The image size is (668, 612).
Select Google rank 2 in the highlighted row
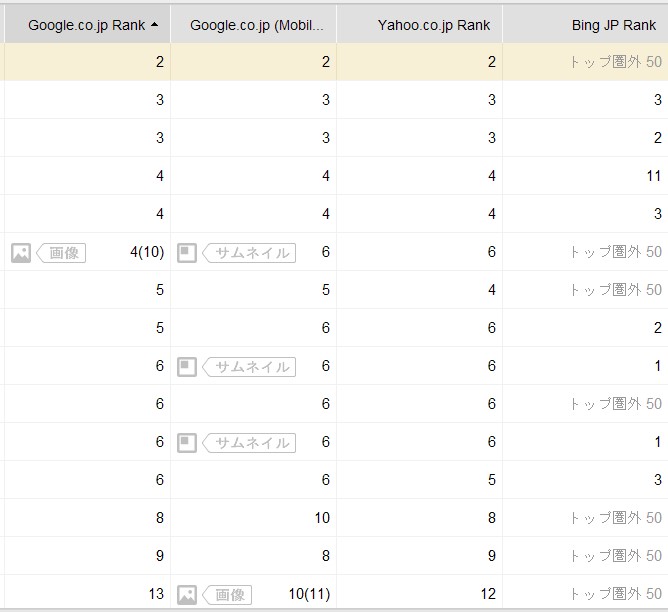pos(160,62)
